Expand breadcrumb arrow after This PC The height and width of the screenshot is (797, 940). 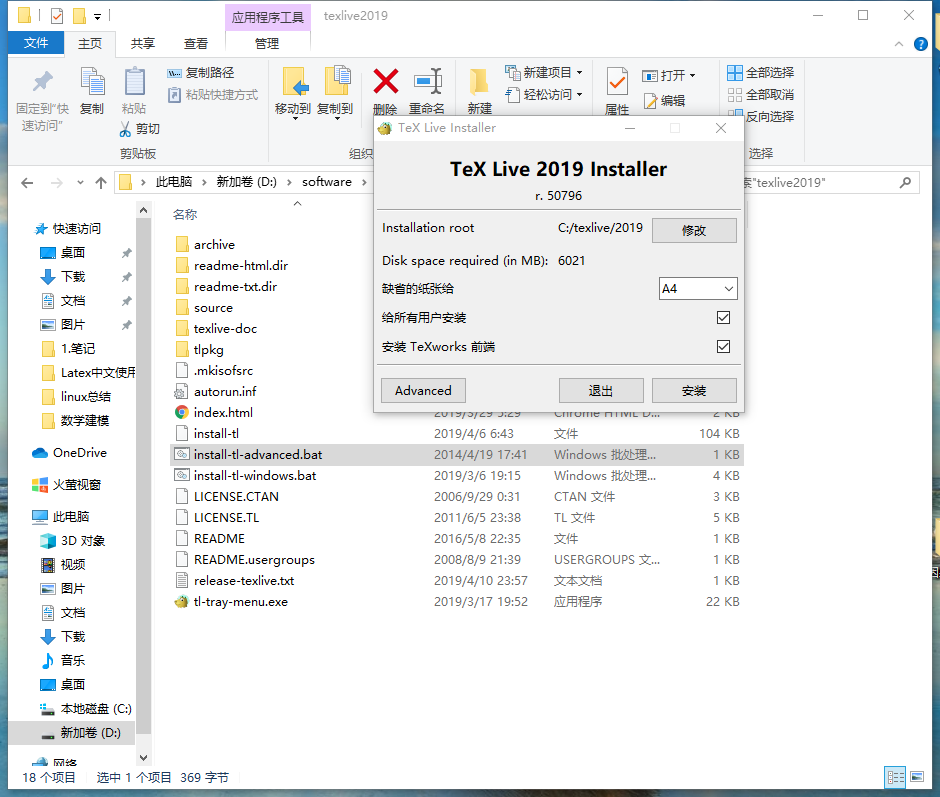click(x=204, y=182)
